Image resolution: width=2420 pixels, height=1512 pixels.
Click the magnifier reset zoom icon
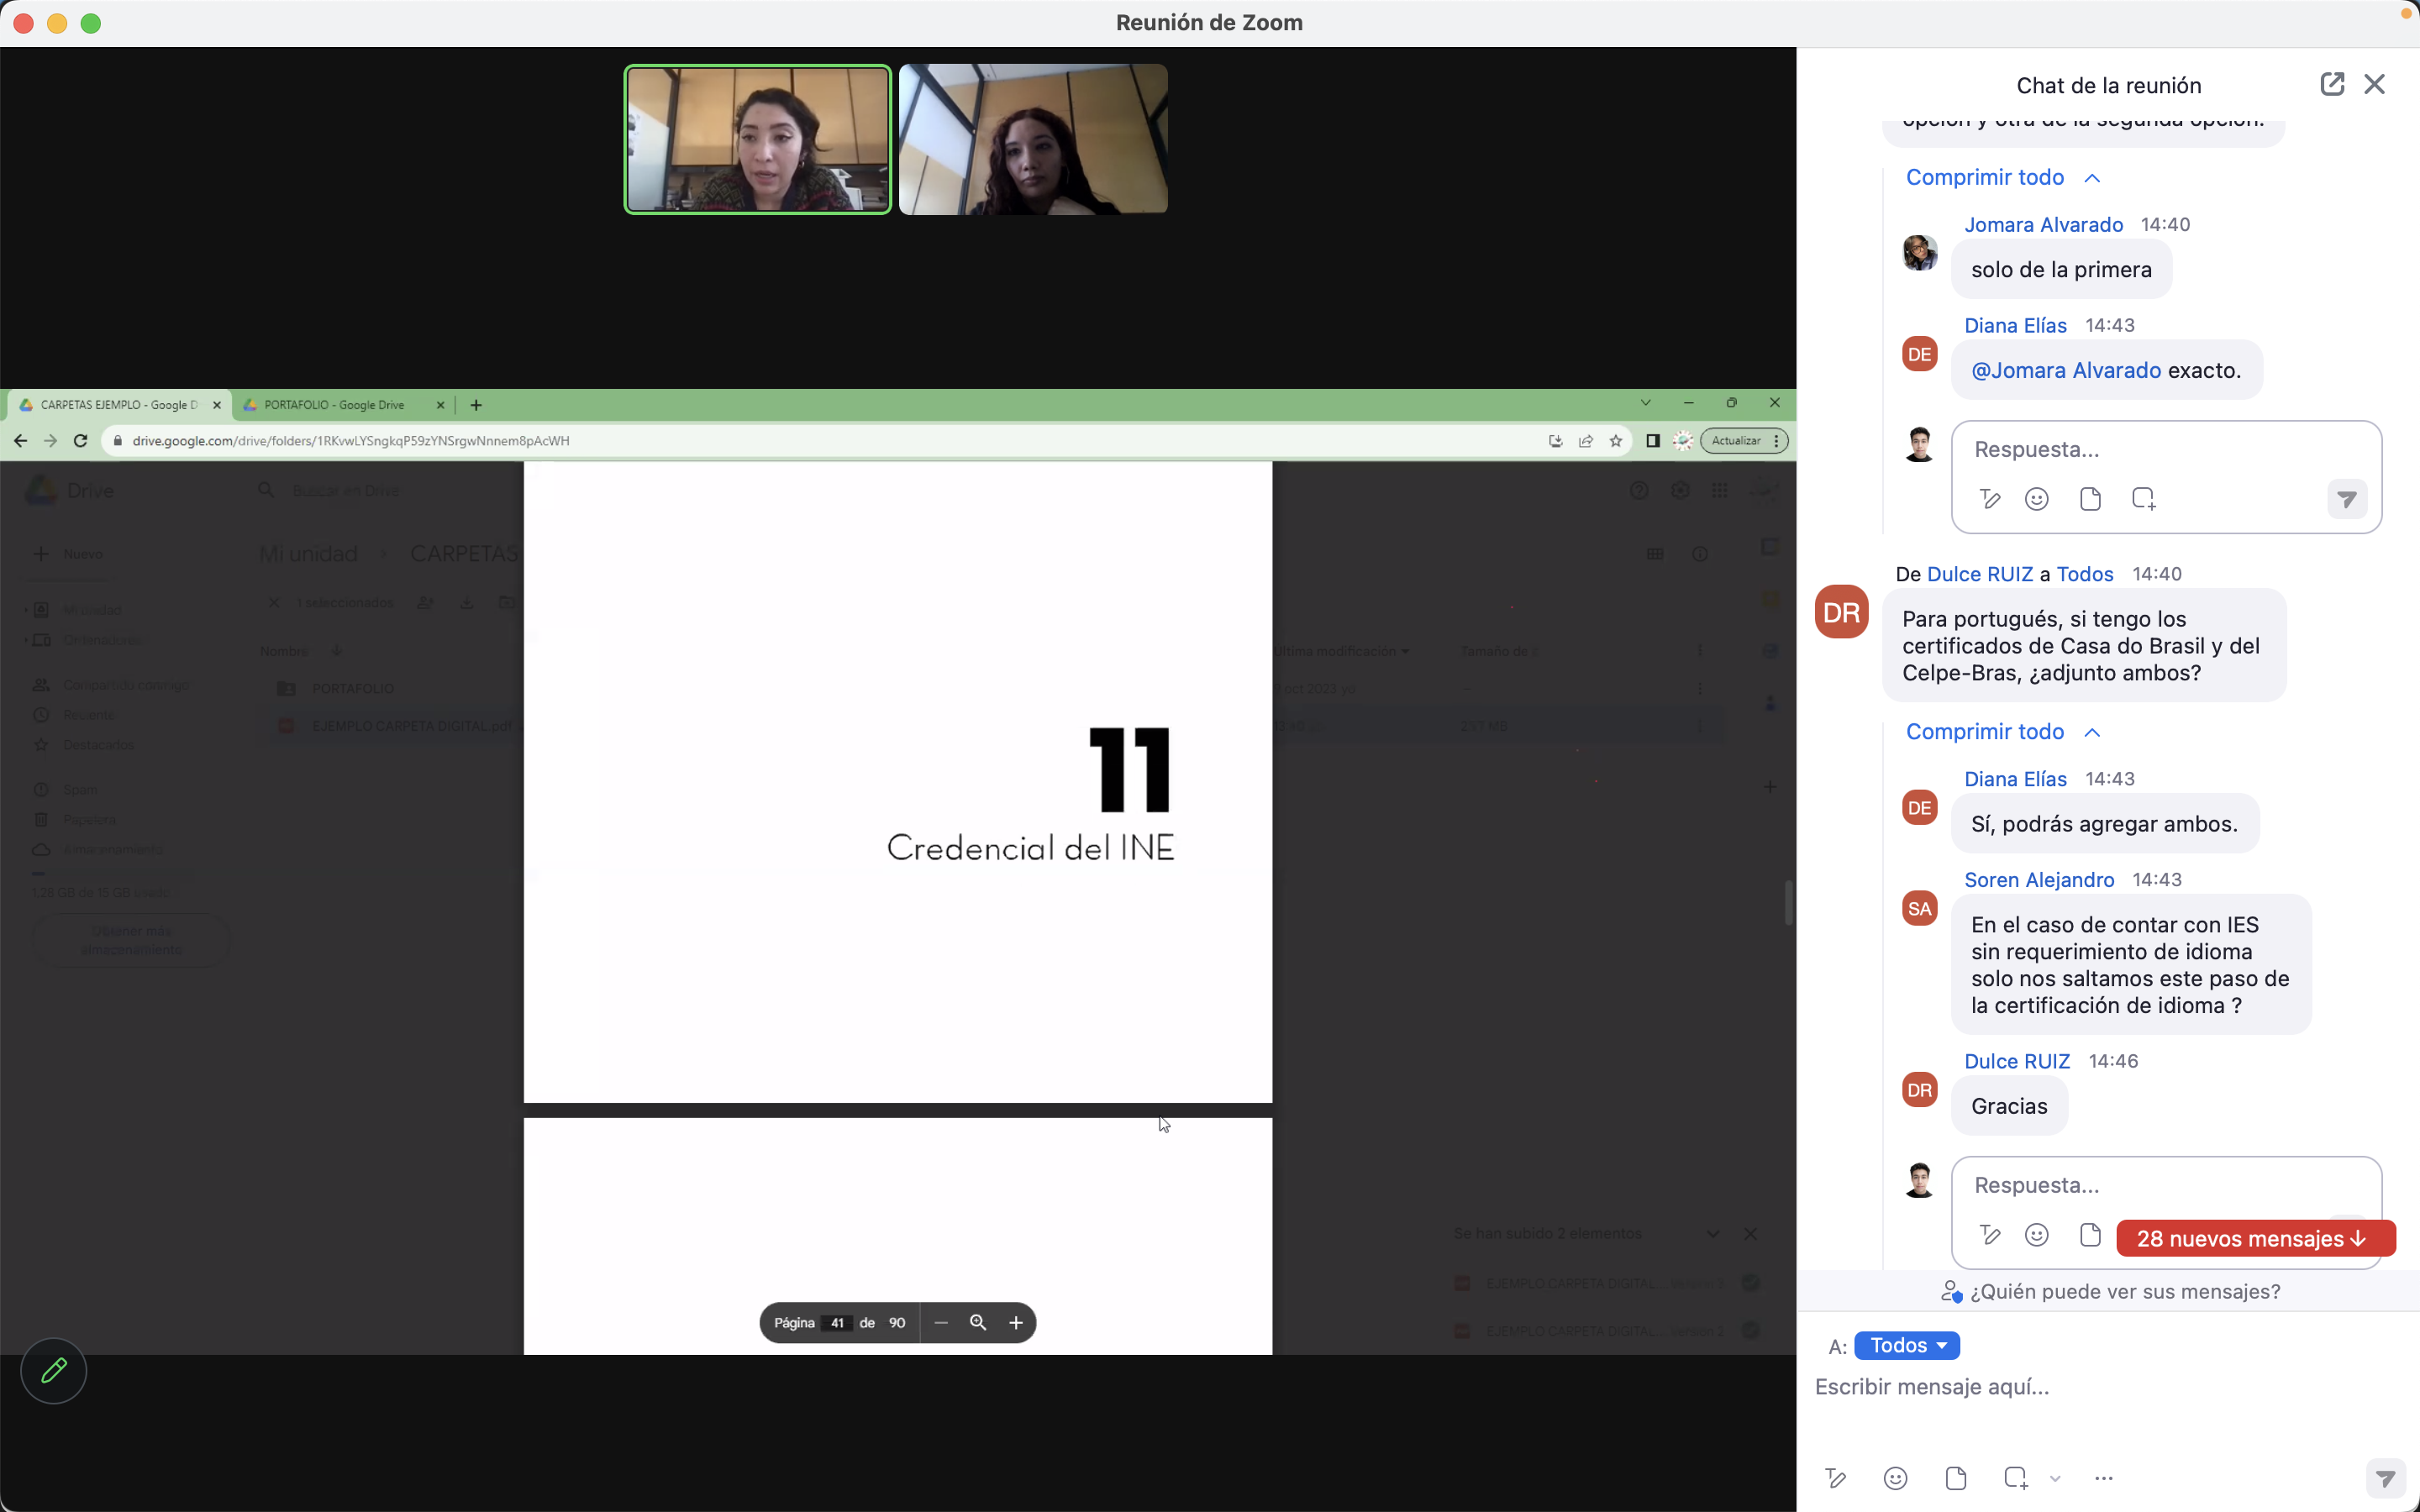point(978,1323)
